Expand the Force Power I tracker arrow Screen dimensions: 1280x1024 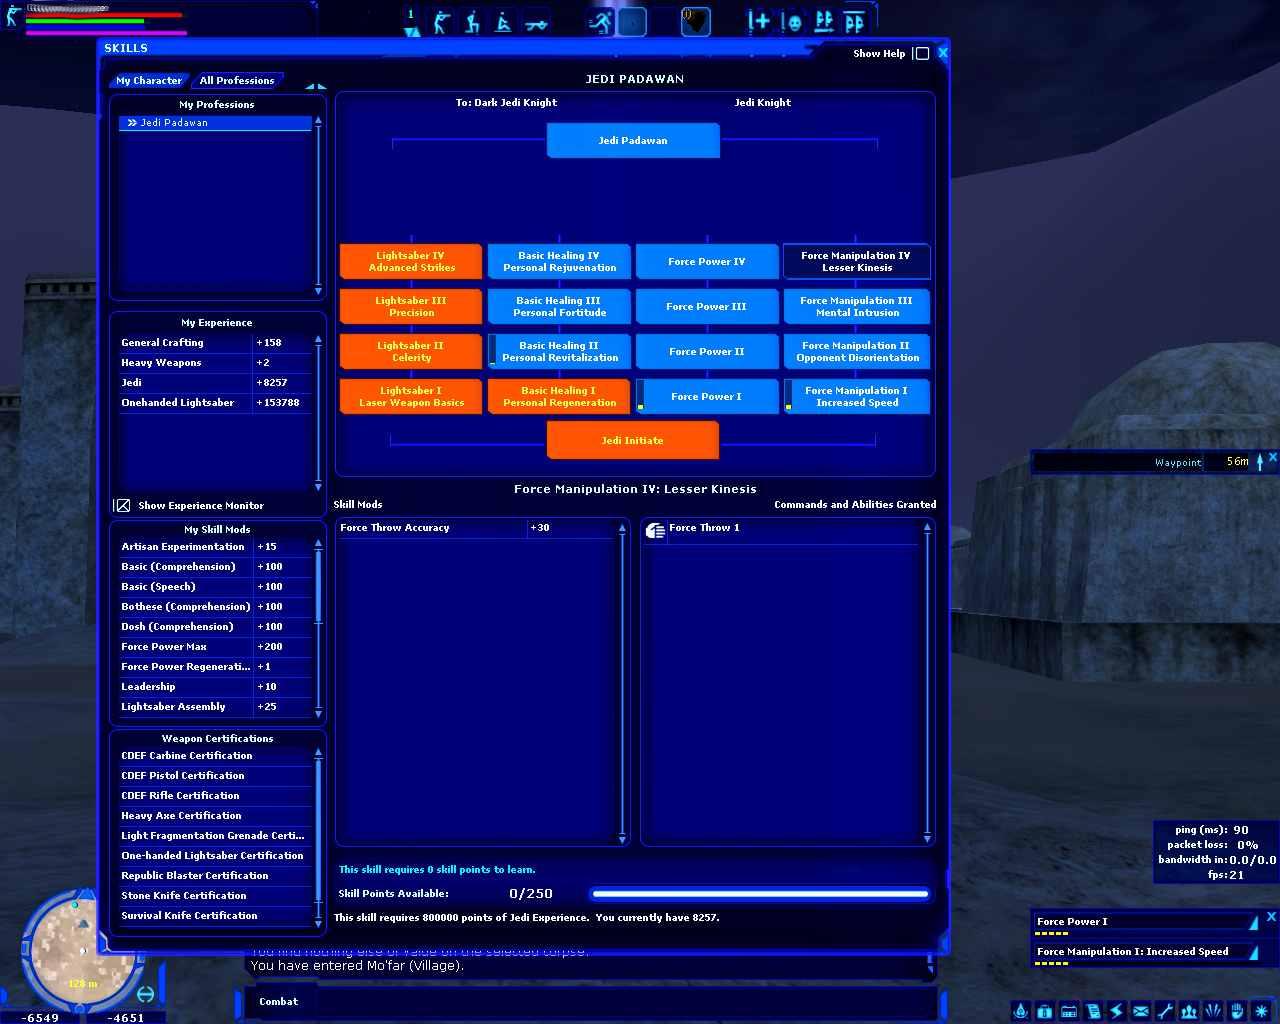coord(1253,923)
